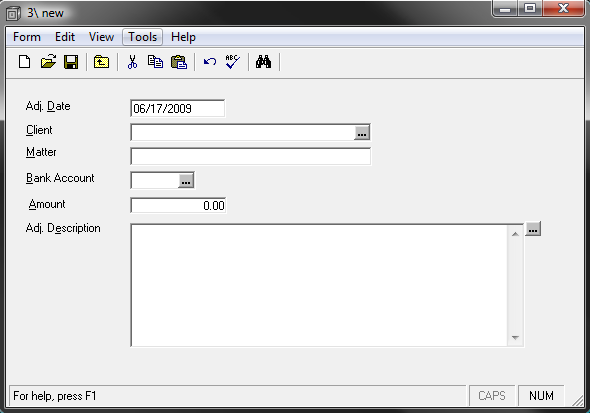Viewport: 590px width, 413px height.
Task: Open the Tools menu
Action: point(143,37)
